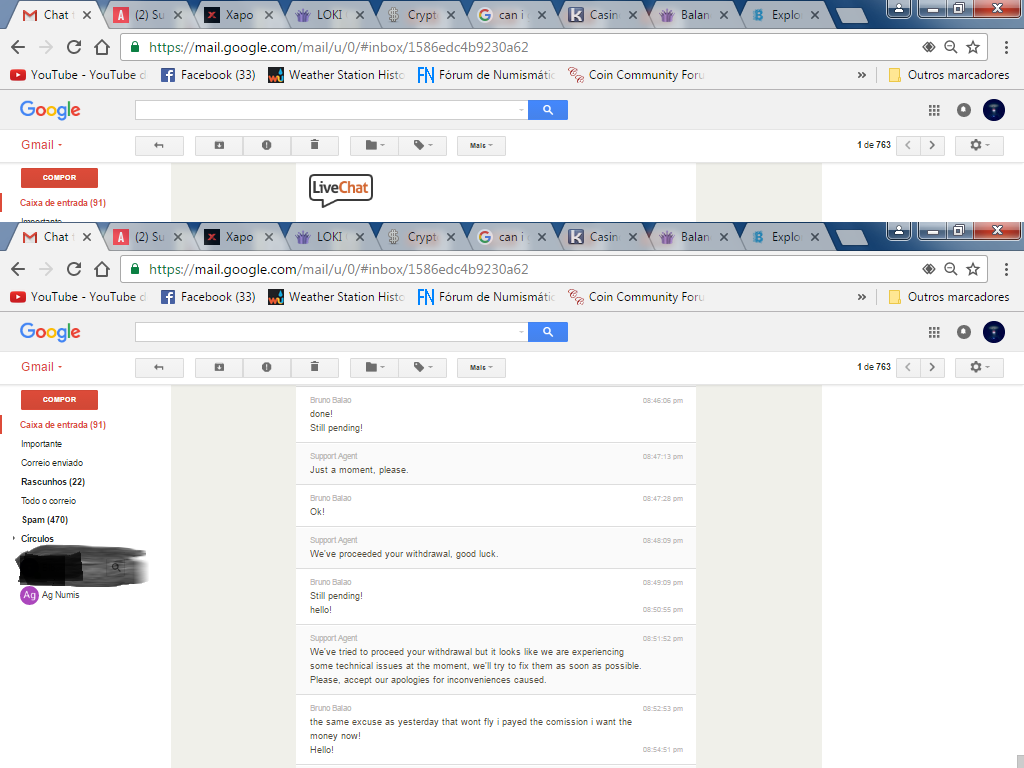Viewport: 1024px width, 768px height.
Task: Reload the page in the lower browser window
Action: coord(74,269)
